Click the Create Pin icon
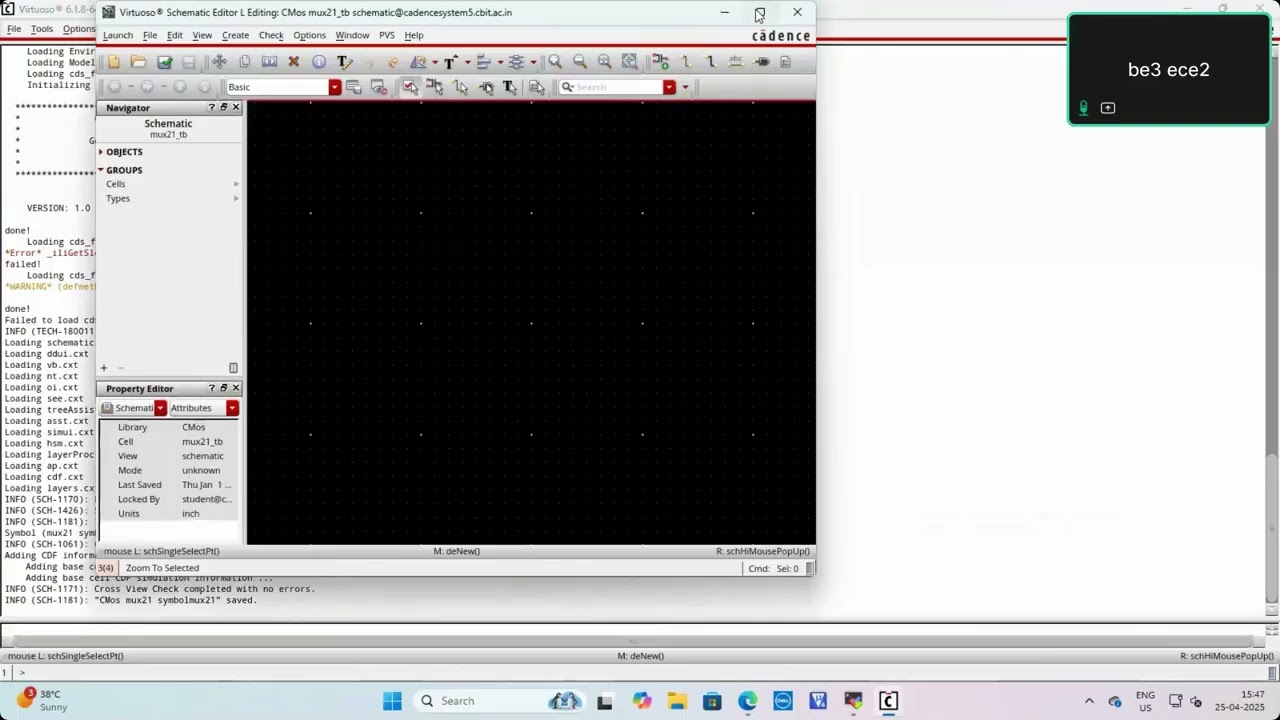 [x=761, y=62]
